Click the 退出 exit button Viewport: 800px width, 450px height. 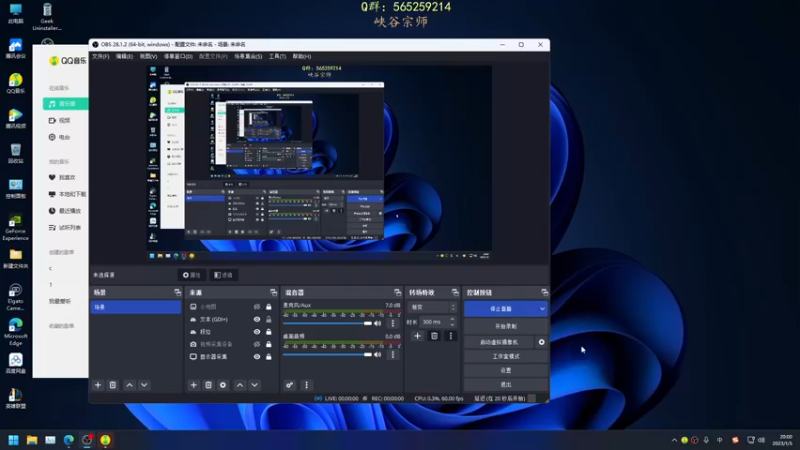(x=506, y=384)
